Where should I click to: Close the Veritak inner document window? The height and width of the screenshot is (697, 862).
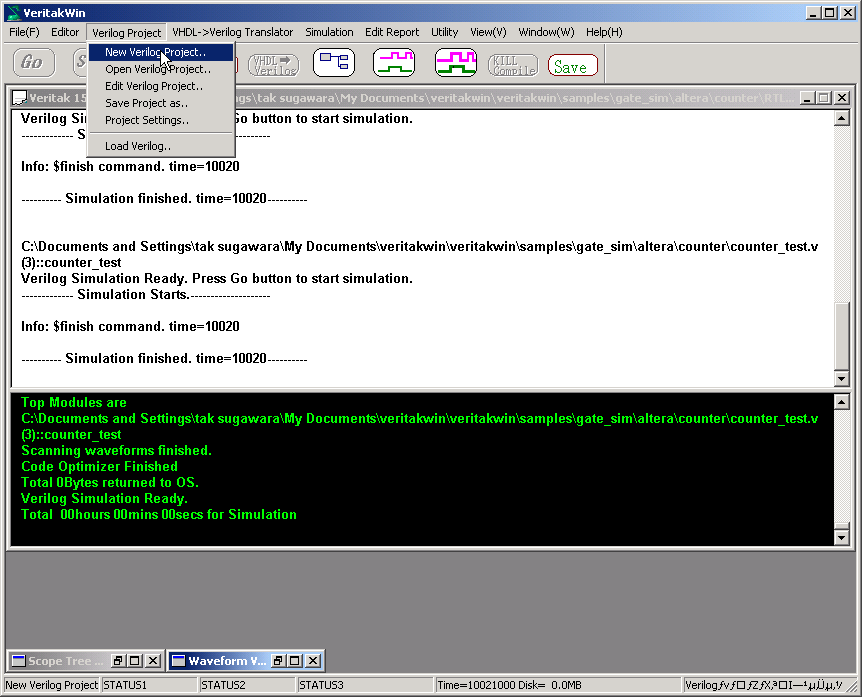point(842,98)
